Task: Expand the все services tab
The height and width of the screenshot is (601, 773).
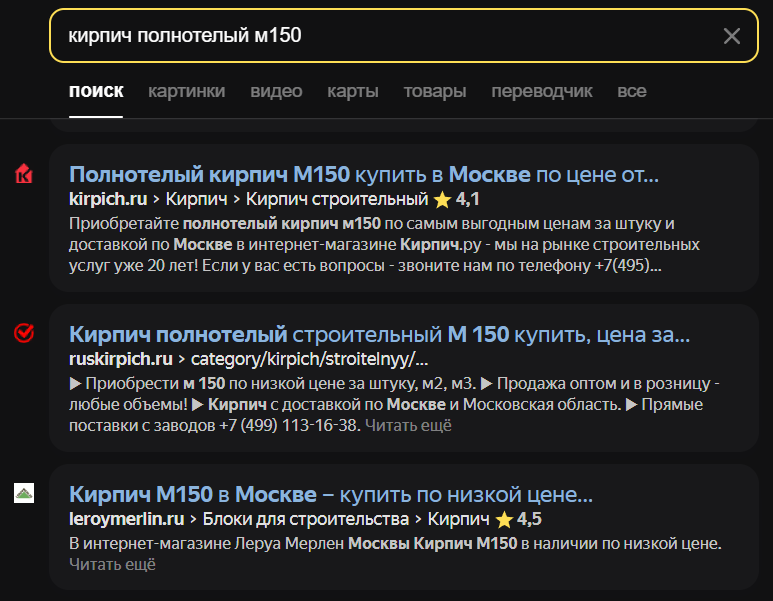Action: (x=631, y=91)
